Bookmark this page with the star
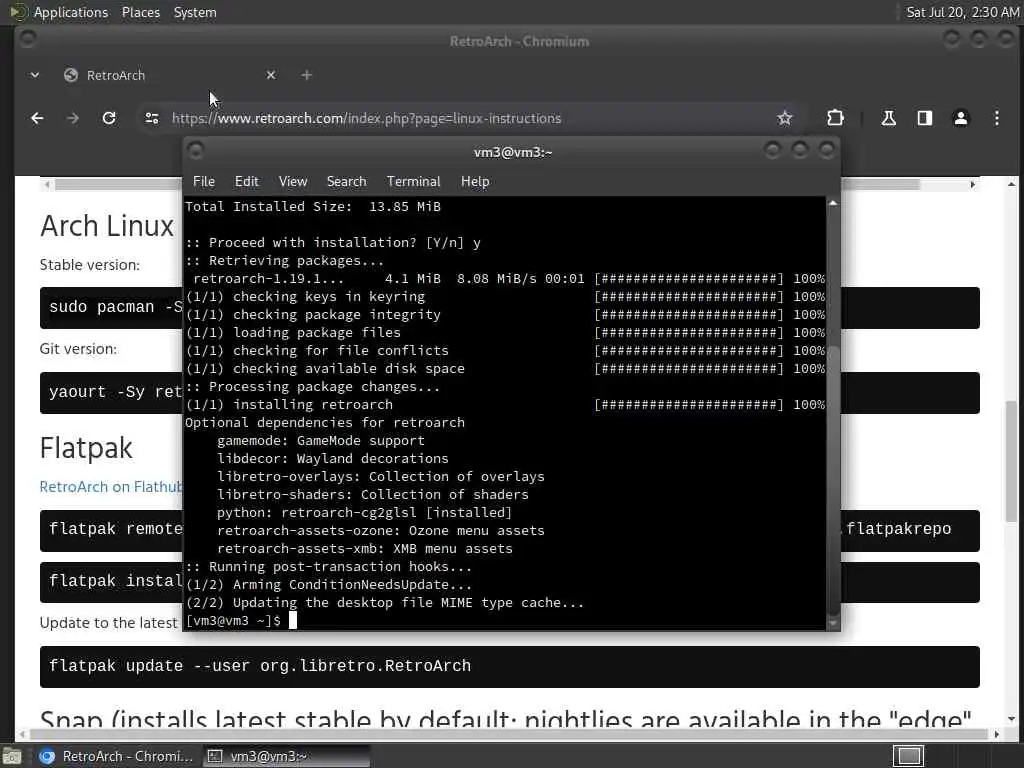 (x=784, y=118)
